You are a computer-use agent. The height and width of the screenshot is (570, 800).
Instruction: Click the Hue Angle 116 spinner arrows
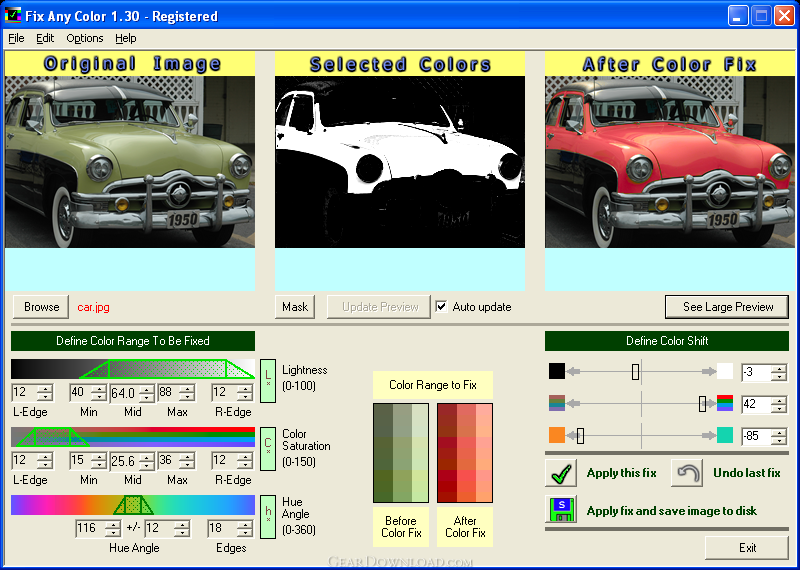113,529
